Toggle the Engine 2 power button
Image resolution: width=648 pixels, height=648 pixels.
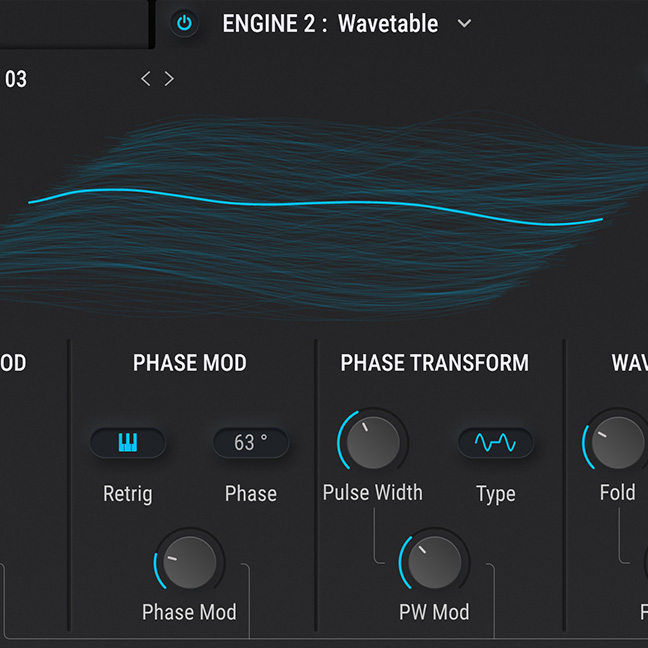184,24
